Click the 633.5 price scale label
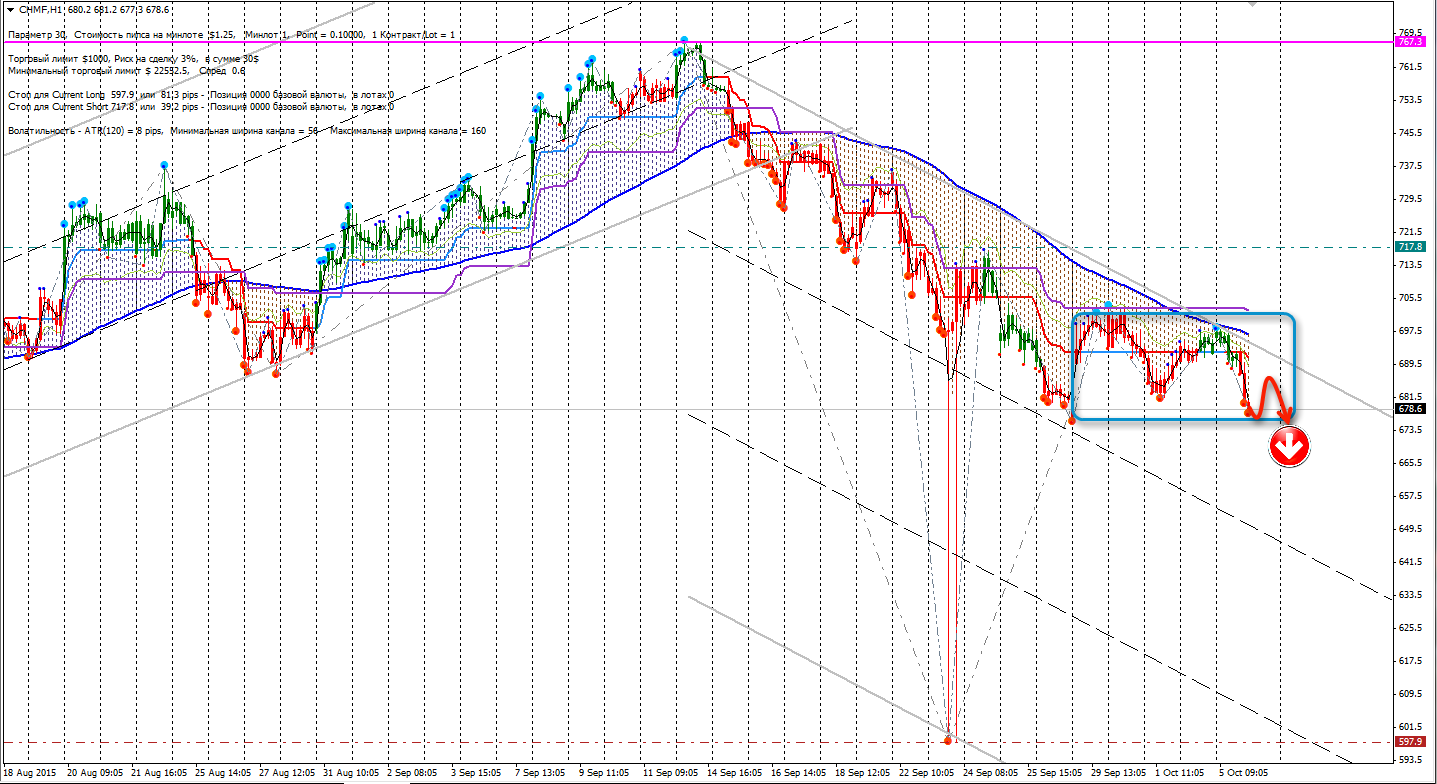 pos(1410,595)
